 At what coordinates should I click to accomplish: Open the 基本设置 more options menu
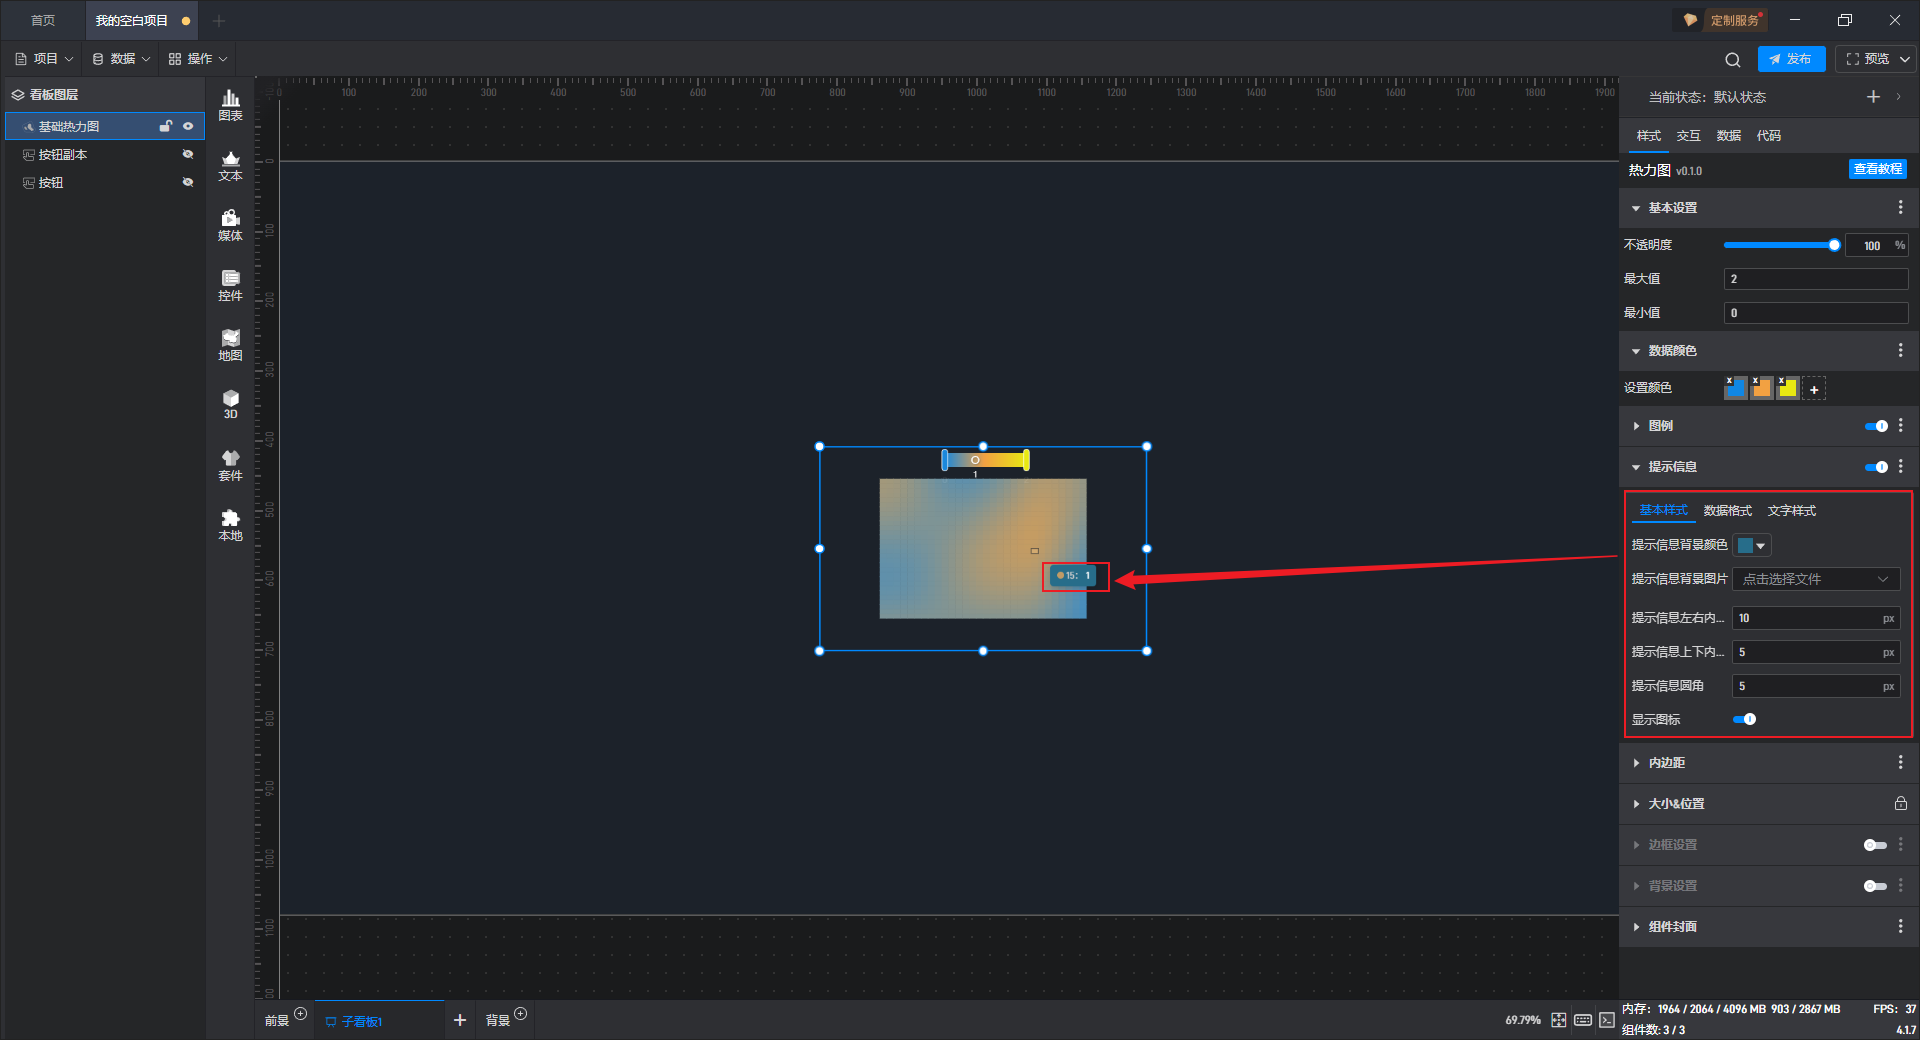coord(1900,207)
